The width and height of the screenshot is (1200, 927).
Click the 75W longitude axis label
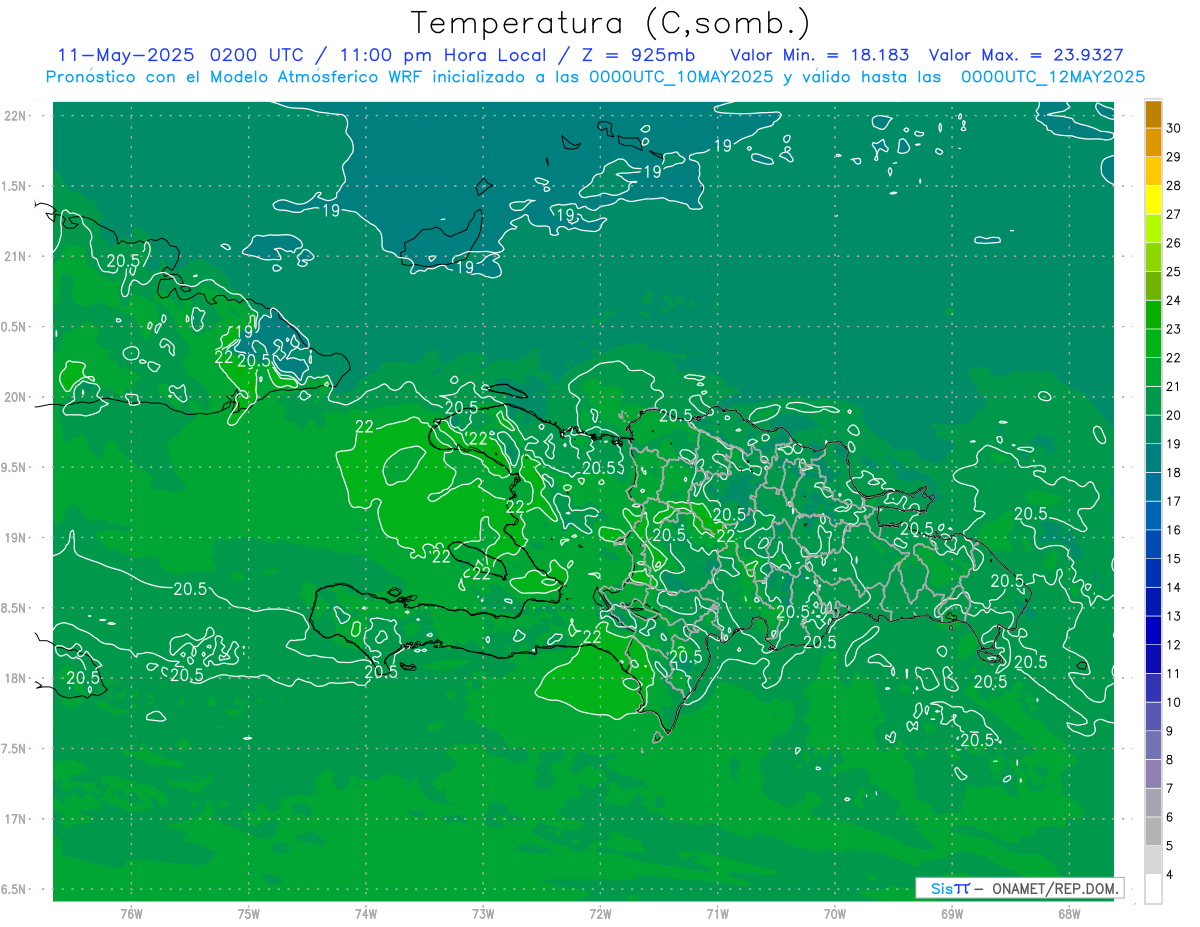[x=249, y=914]
